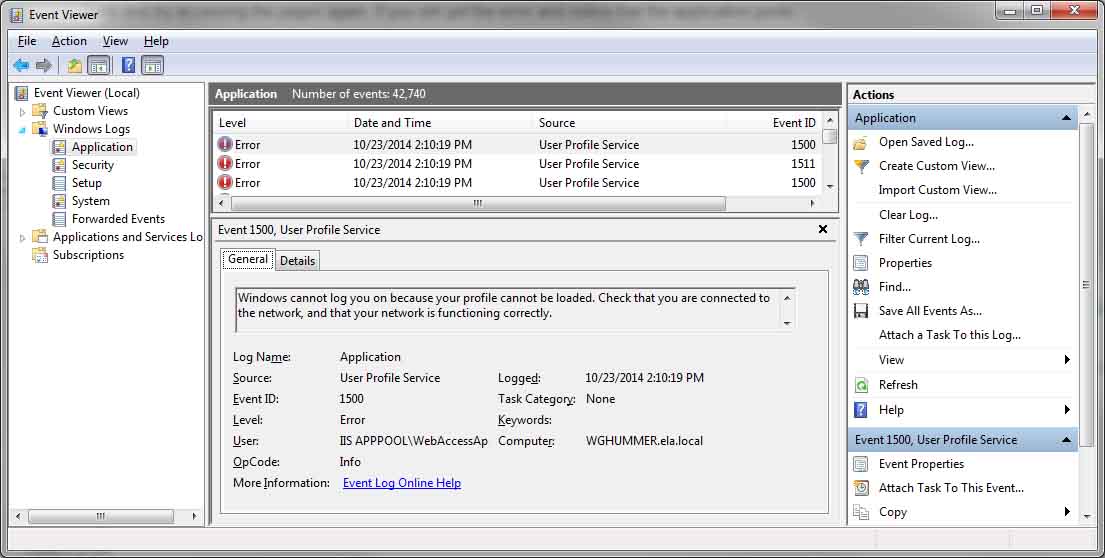Switch to the Details tab
1105x558 pixels.
297,261
